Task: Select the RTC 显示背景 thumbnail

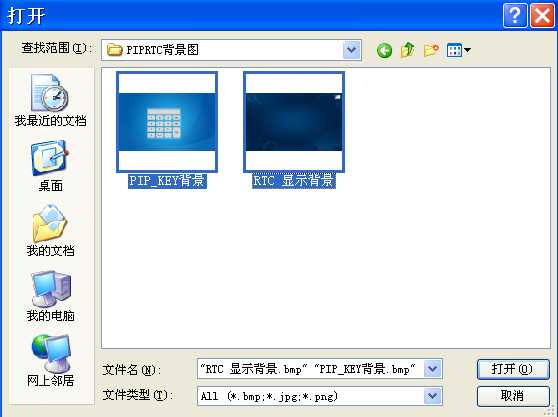Action: click(x=294, y=122)
